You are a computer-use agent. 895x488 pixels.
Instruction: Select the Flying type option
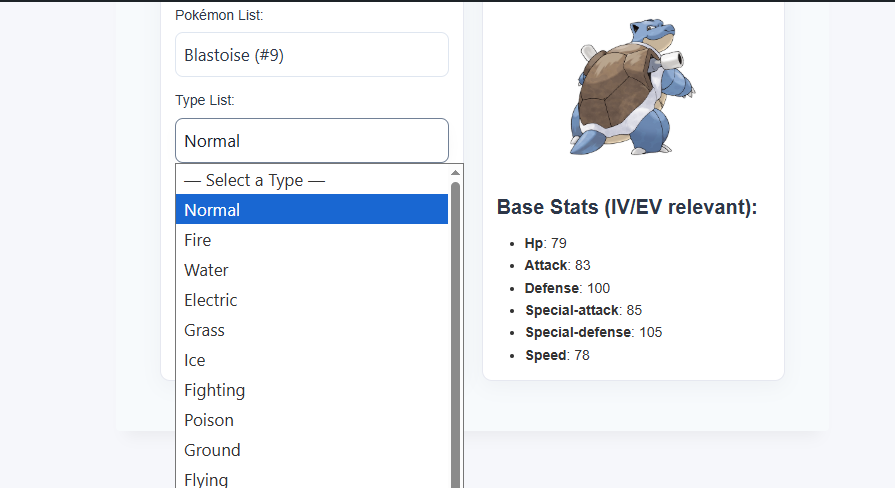[x=311, y=479]
